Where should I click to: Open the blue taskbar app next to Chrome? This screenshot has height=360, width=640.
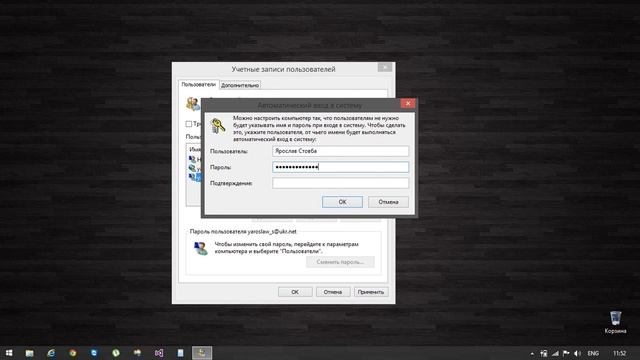94,353
